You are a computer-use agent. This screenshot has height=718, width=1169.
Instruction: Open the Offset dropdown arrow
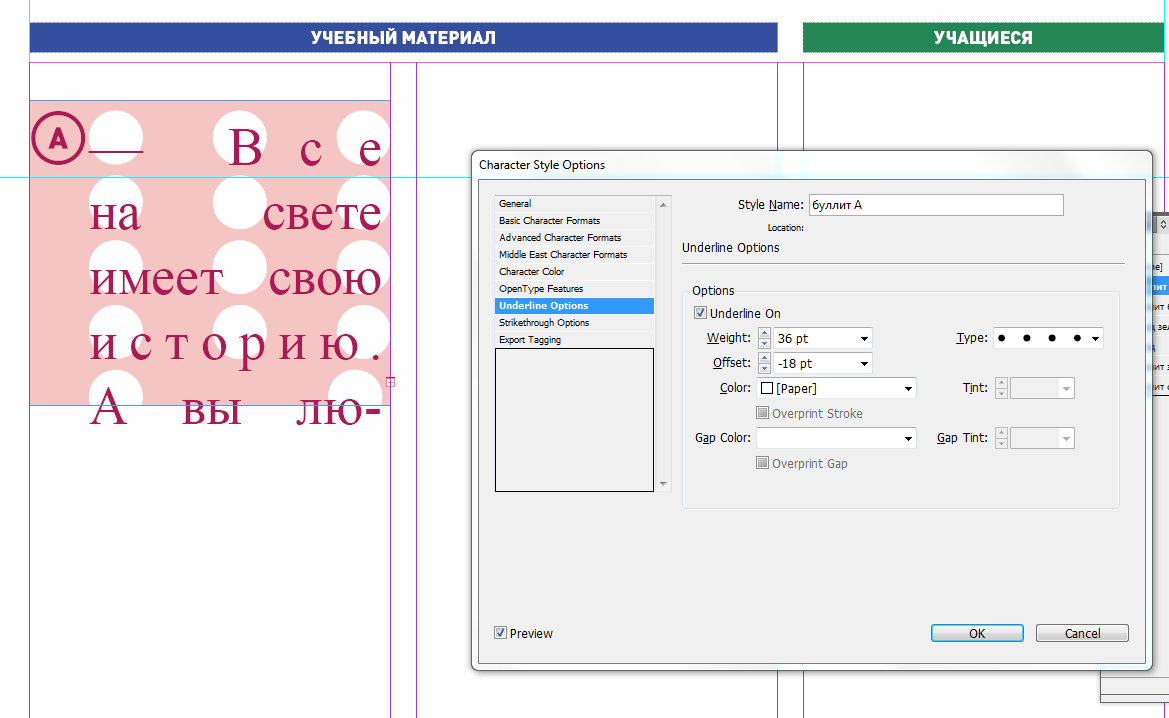(864, 364)
